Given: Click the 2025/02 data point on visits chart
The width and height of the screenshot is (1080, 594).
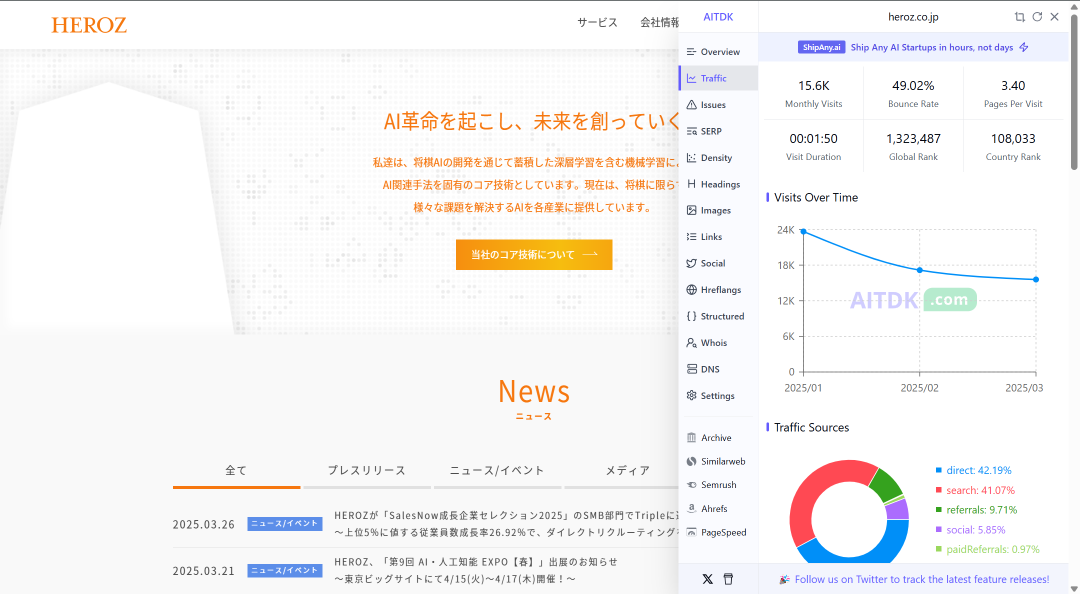Looking at the screenshot, I should pyautogui.click(x=920, y=270).
